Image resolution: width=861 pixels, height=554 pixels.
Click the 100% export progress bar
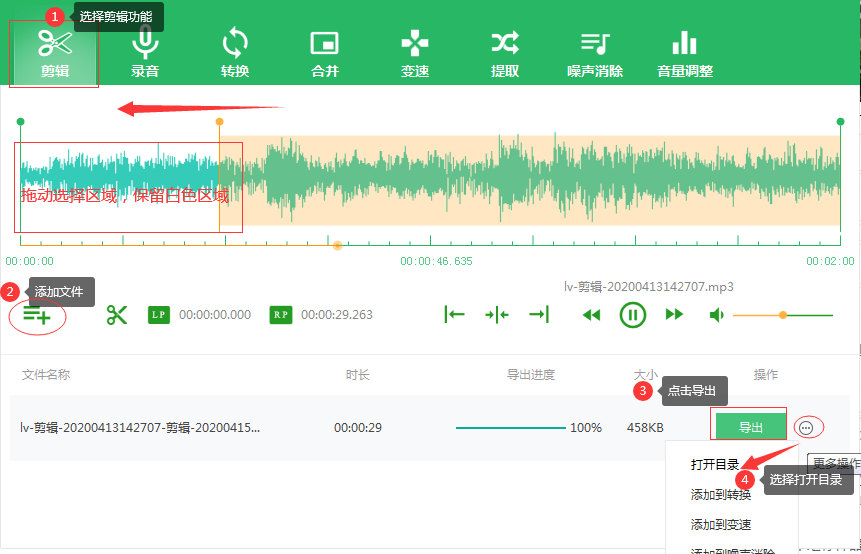511,428
